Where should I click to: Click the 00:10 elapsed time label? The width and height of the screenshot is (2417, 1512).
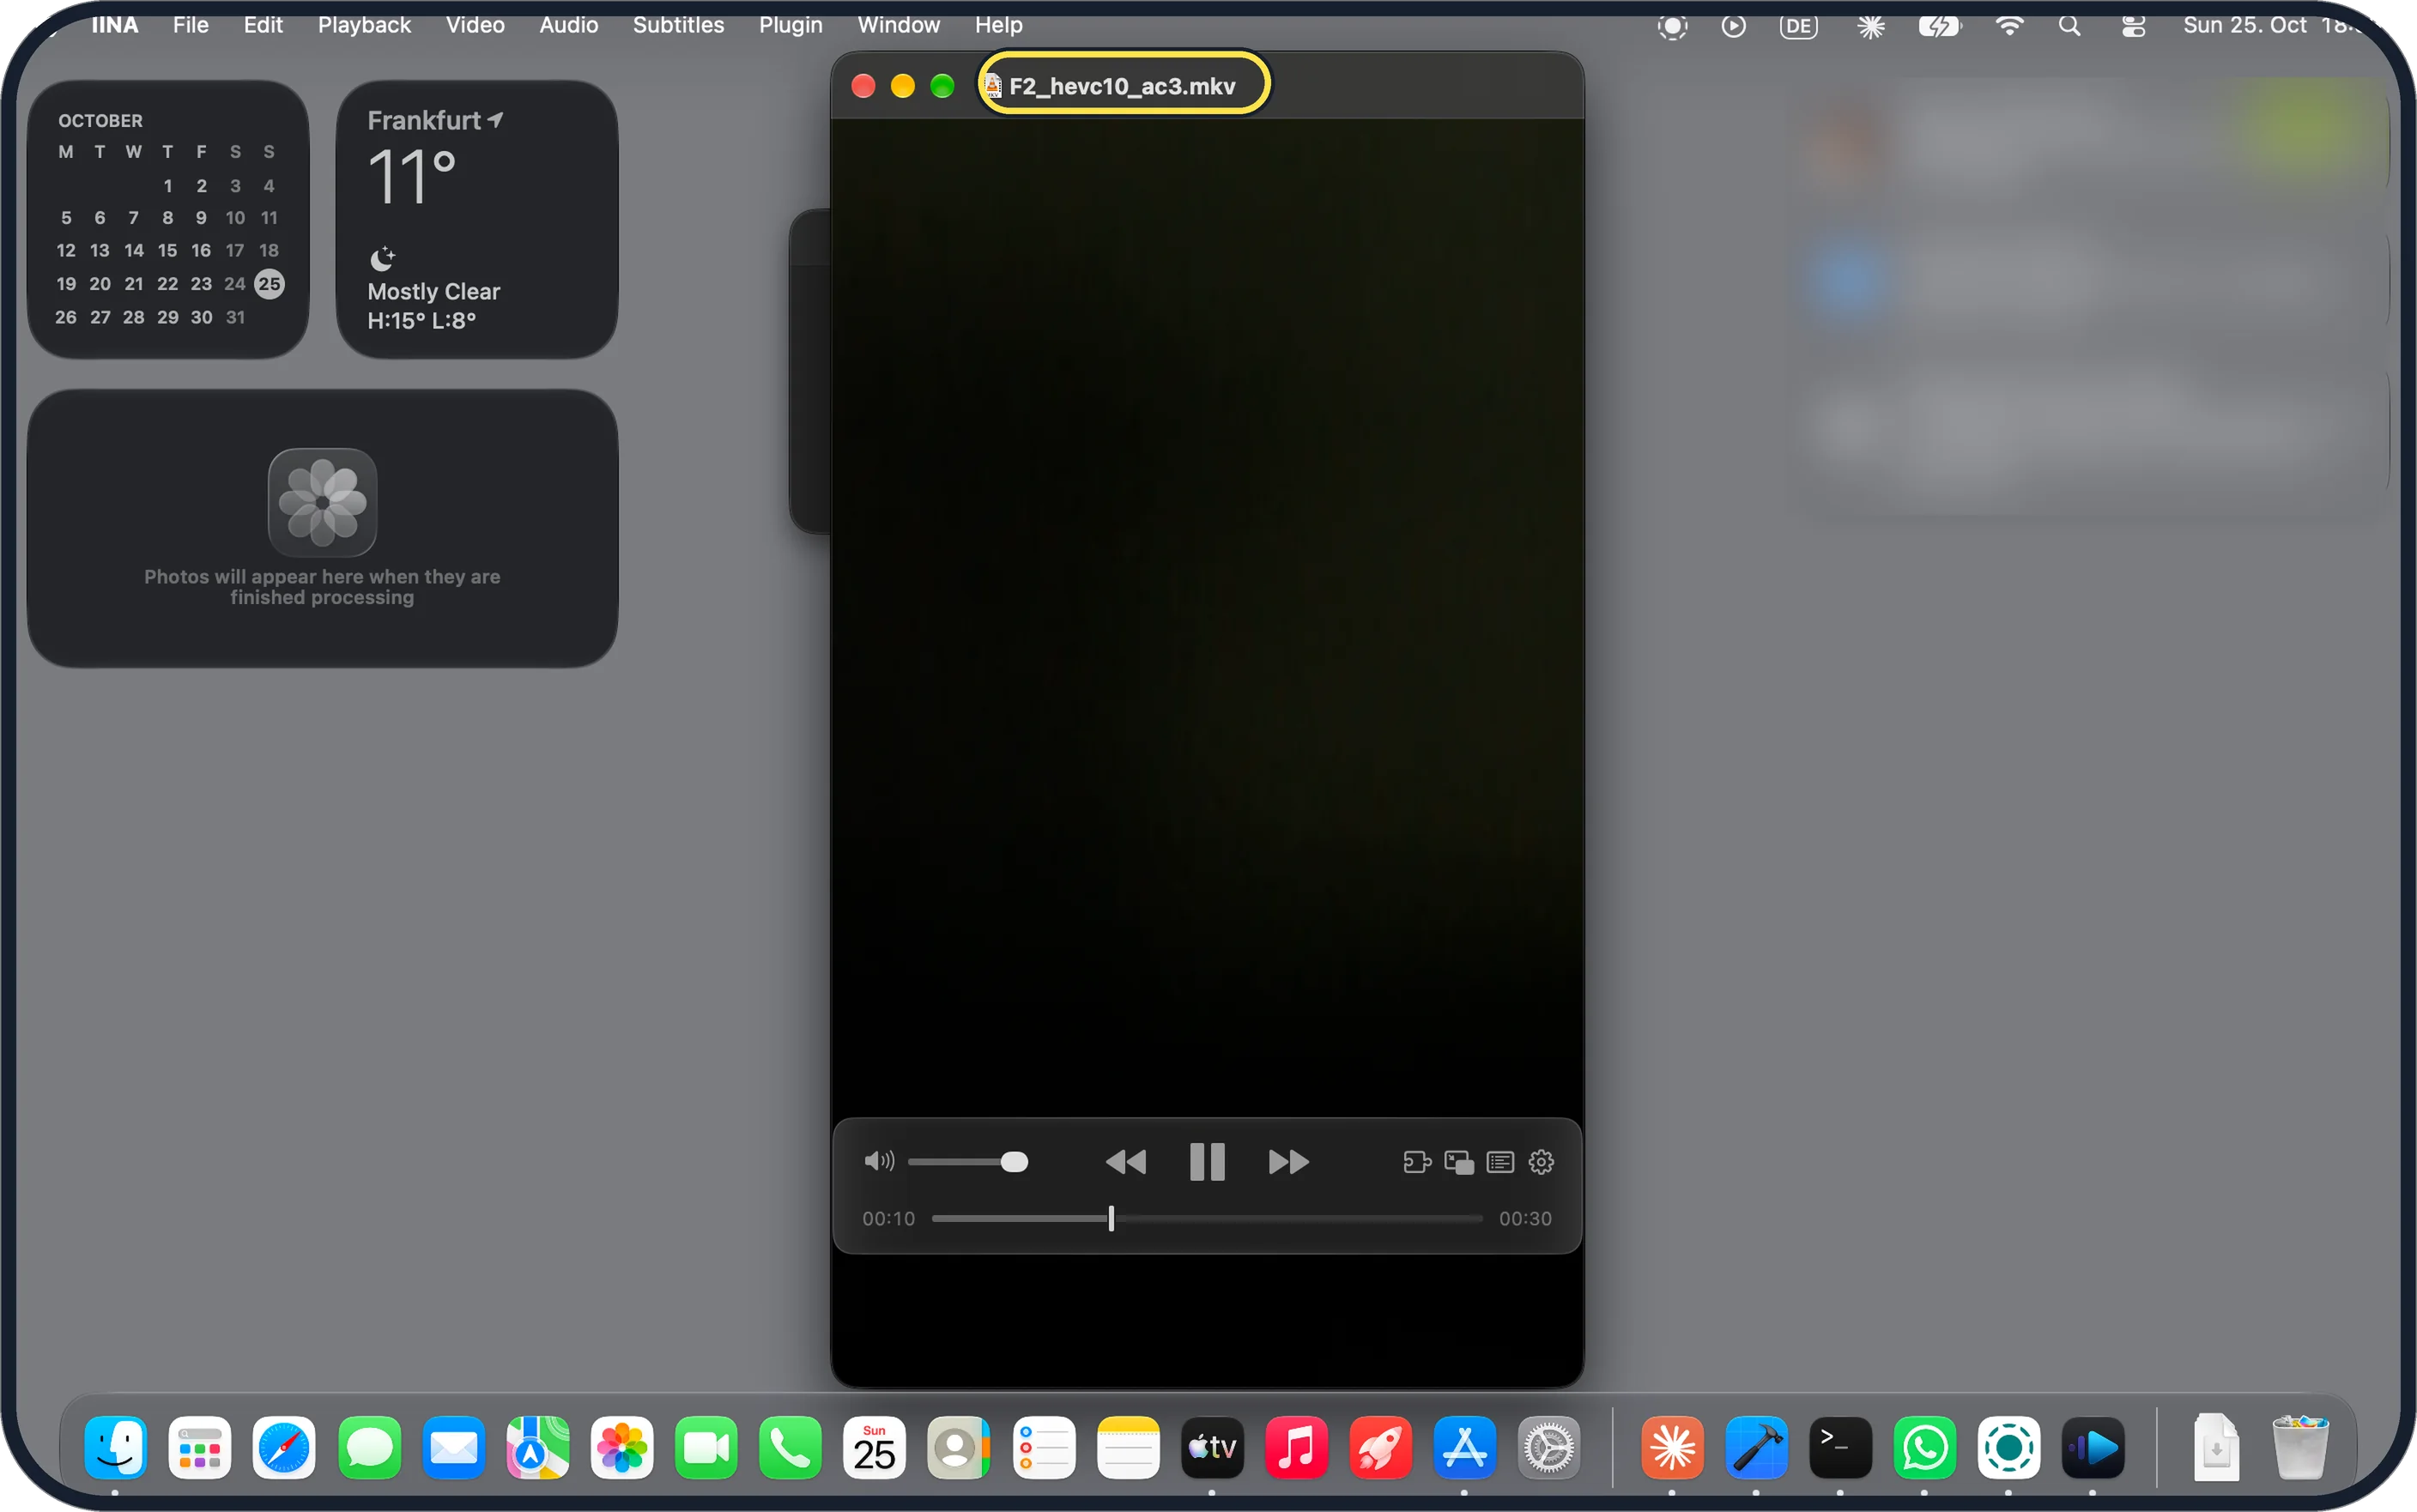888,1218
